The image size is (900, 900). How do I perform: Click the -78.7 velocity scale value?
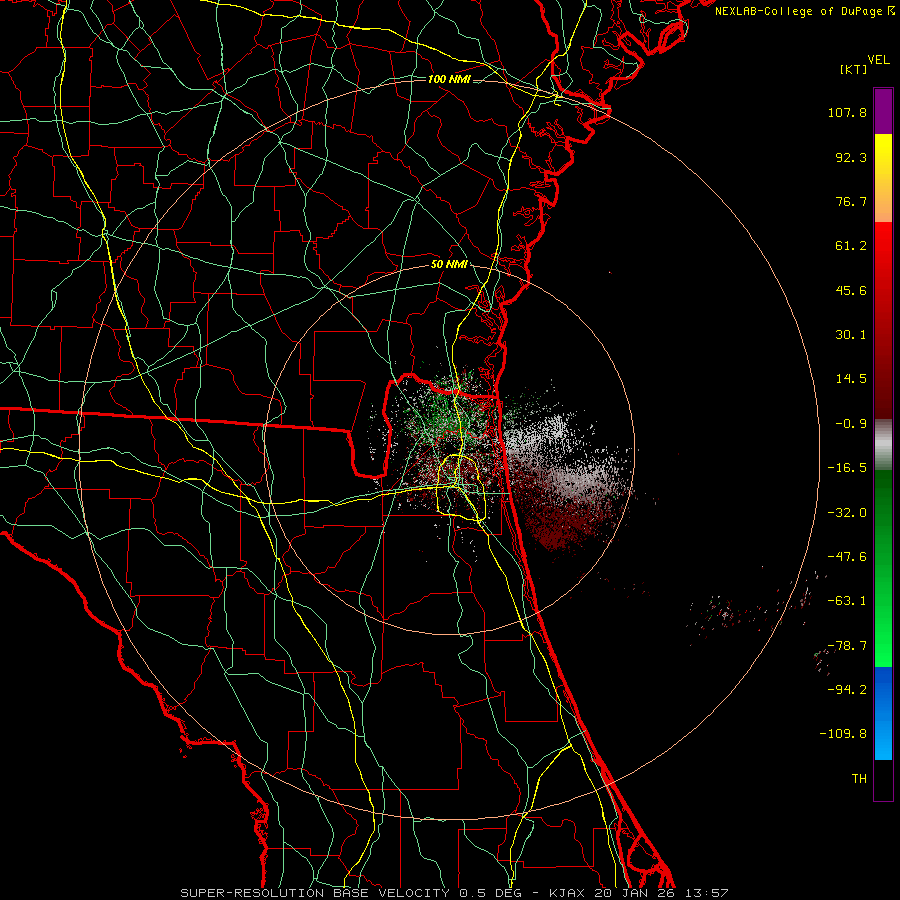coord(847,646)
